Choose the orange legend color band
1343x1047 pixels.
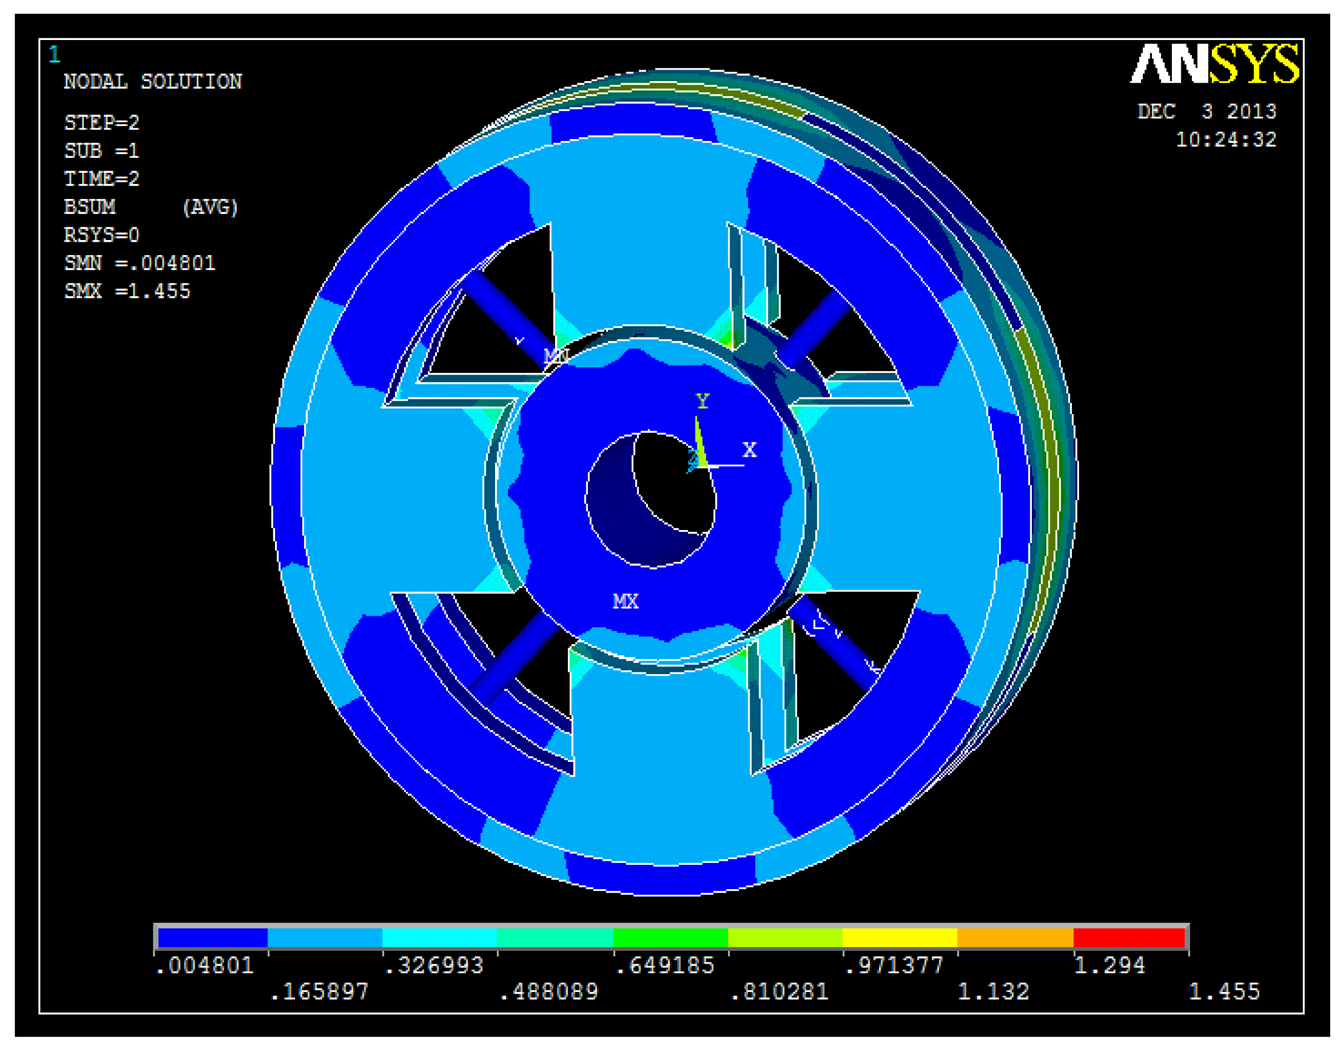pyautogui.click(x=1014, y=938)
